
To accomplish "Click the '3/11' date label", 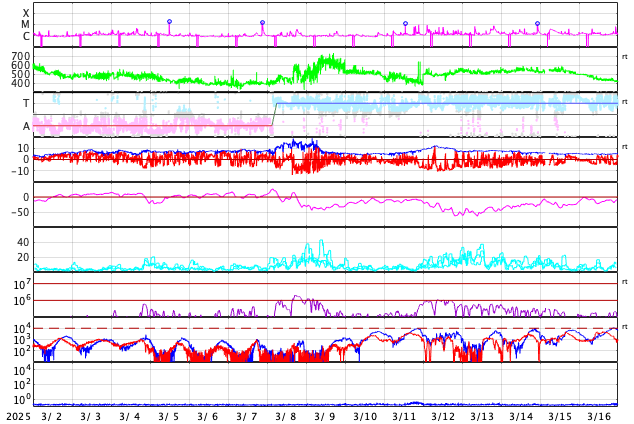I will (x=404, y=417).
